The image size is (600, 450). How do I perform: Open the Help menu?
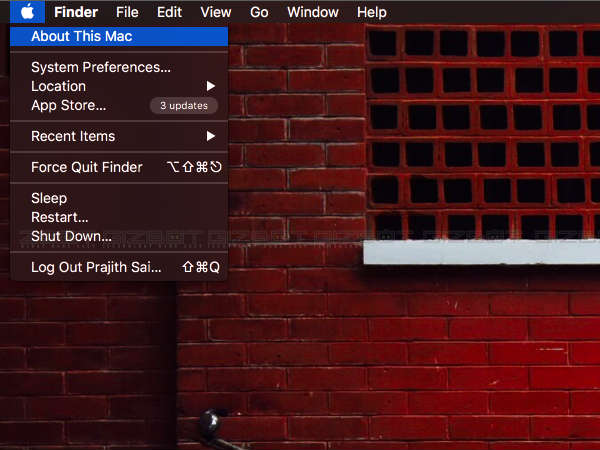coord(371,12)
